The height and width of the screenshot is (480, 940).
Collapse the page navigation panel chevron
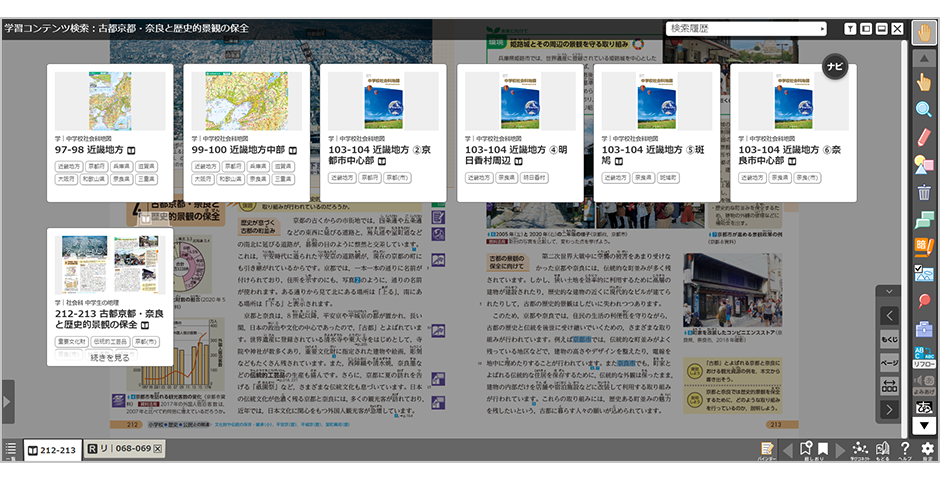(x=889, y=292)
